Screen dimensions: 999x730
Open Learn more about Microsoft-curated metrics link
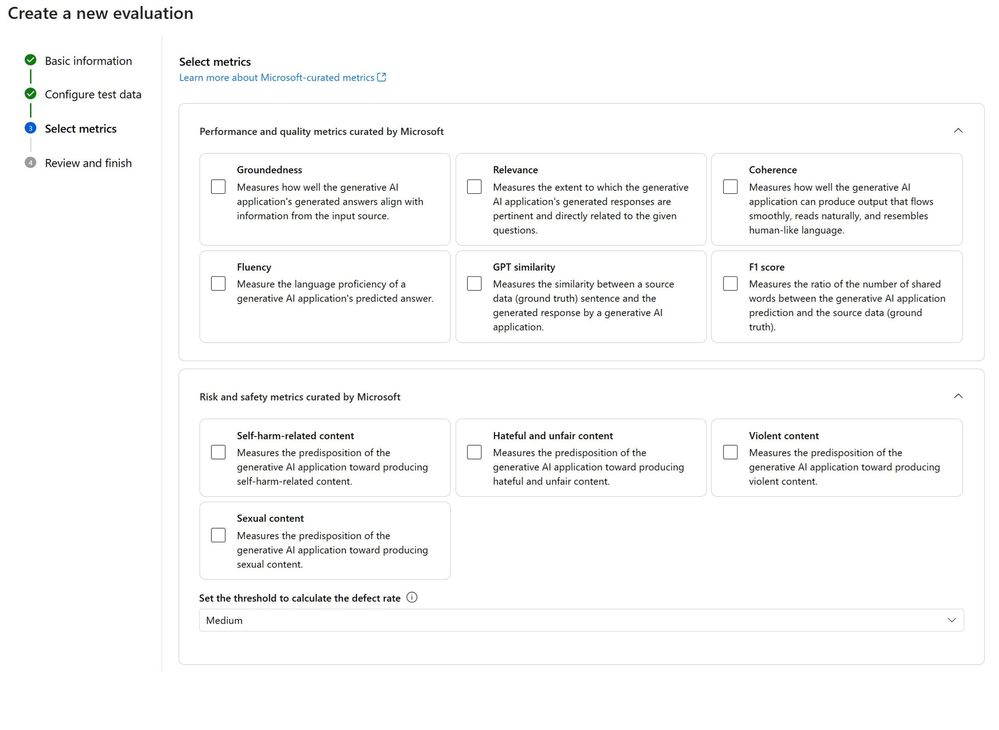(x=276, y=78)
